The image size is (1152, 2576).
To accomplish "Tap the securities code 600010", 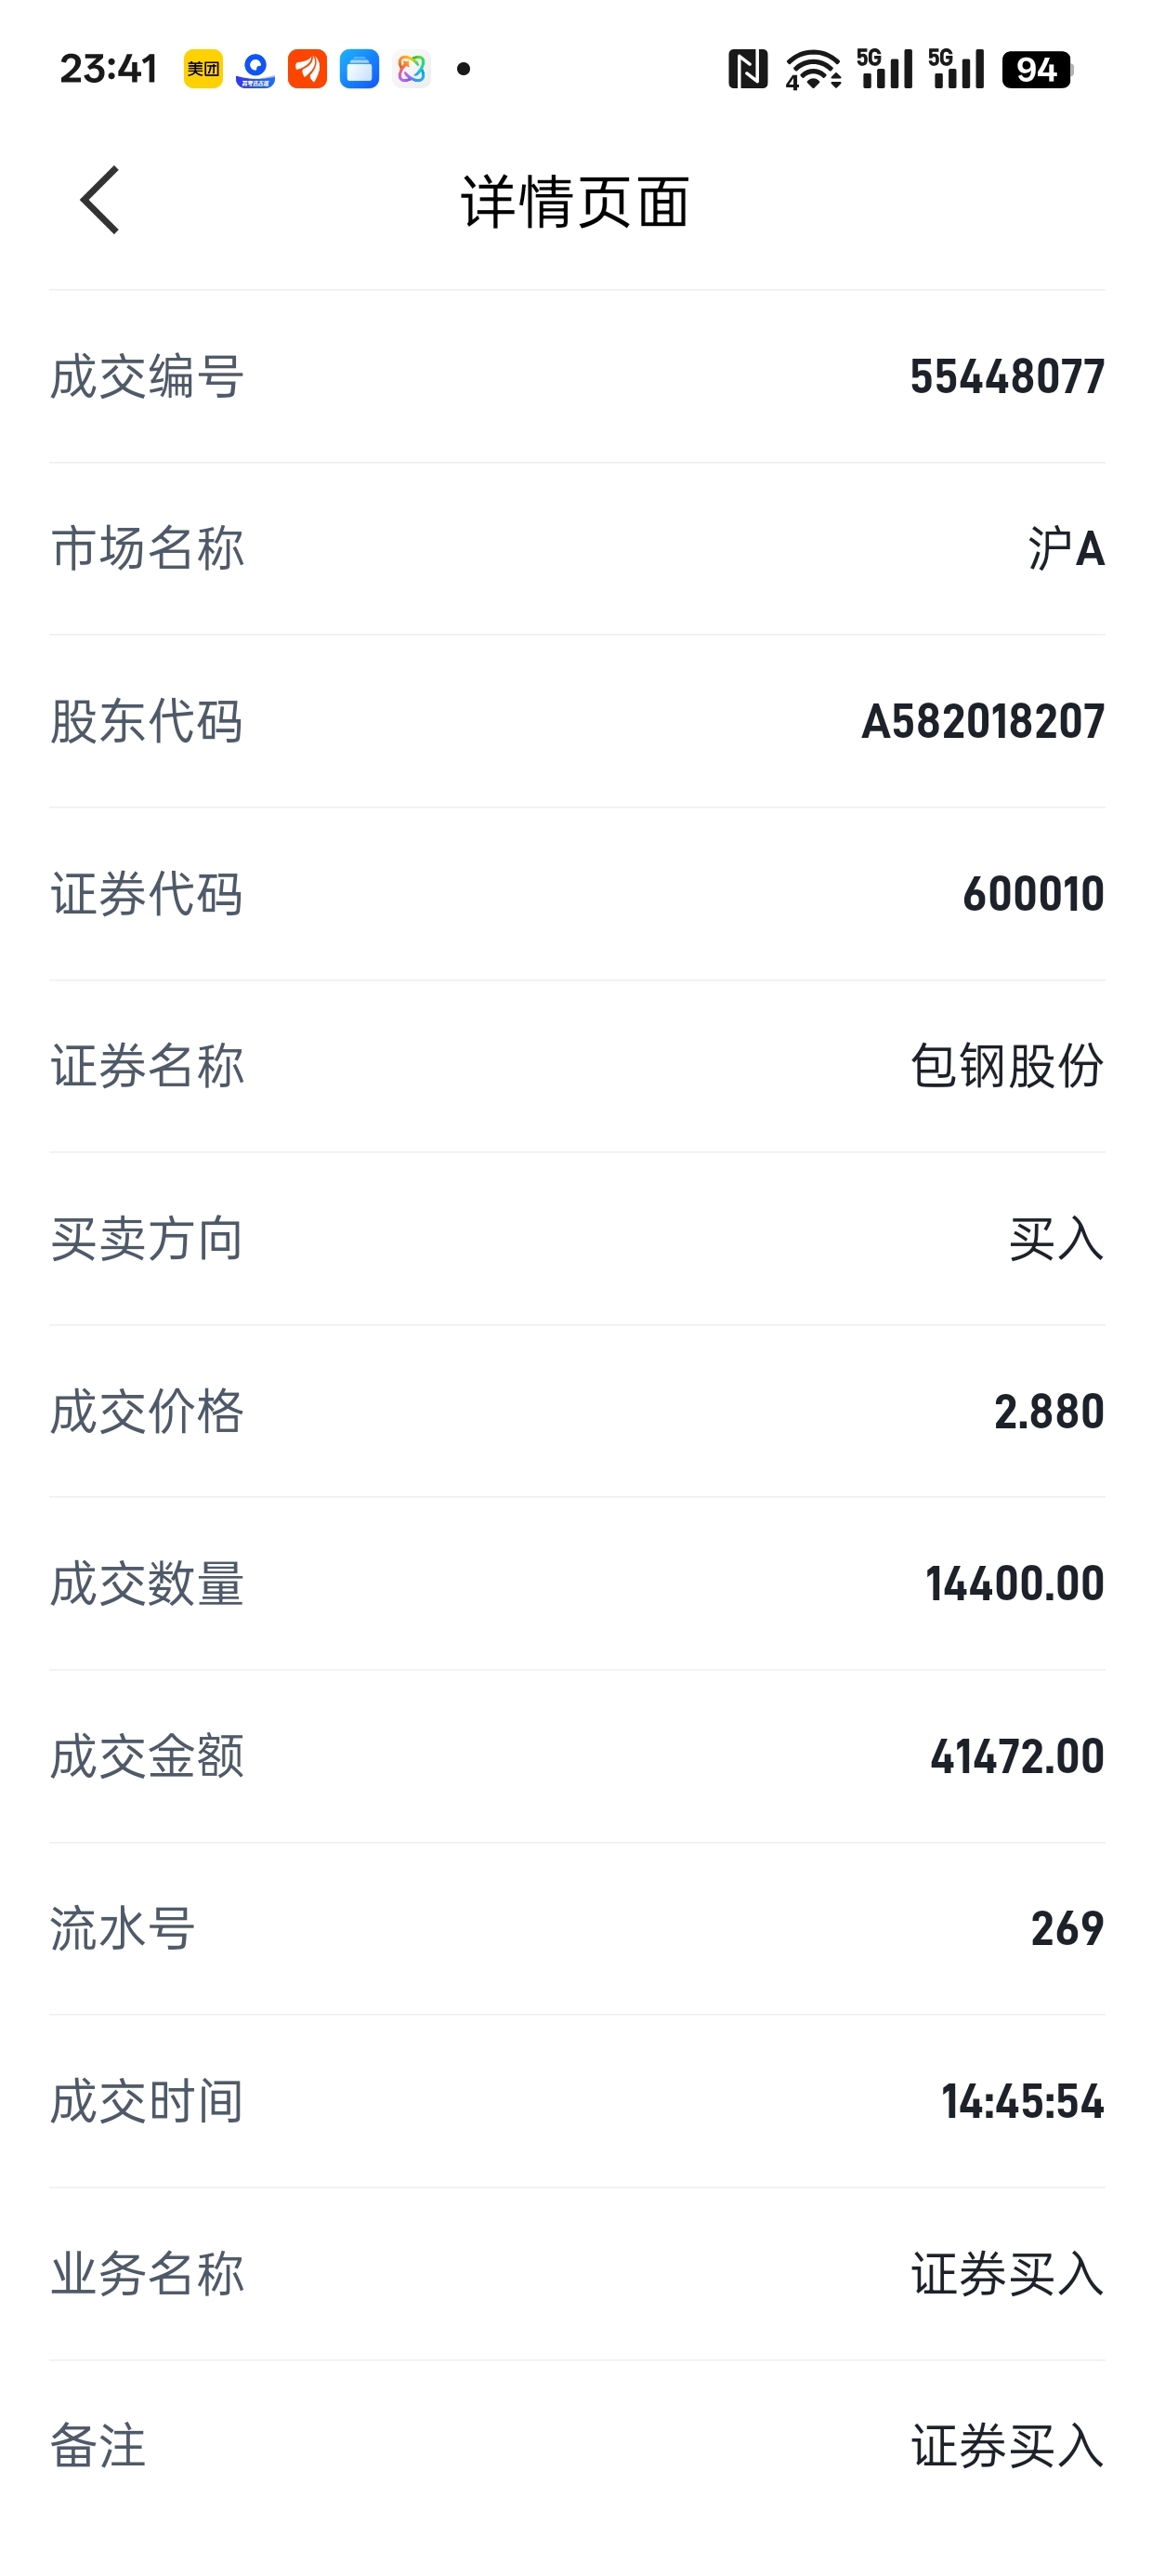I will [1033, 894].
